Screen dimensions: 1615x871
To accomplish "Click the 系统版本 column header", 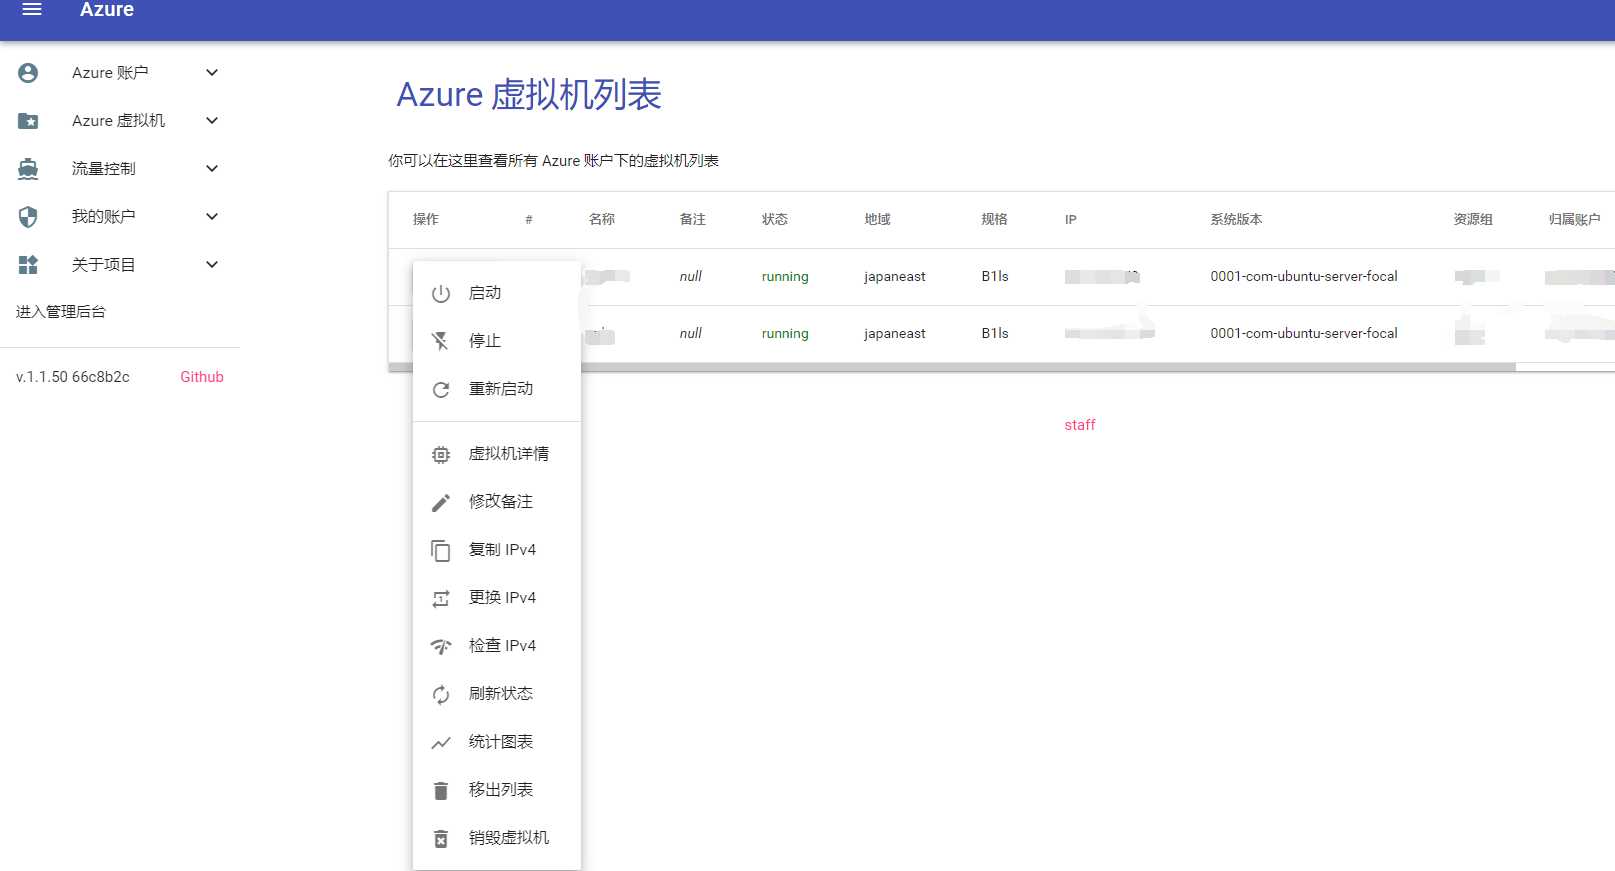I will coord(1237,220).
